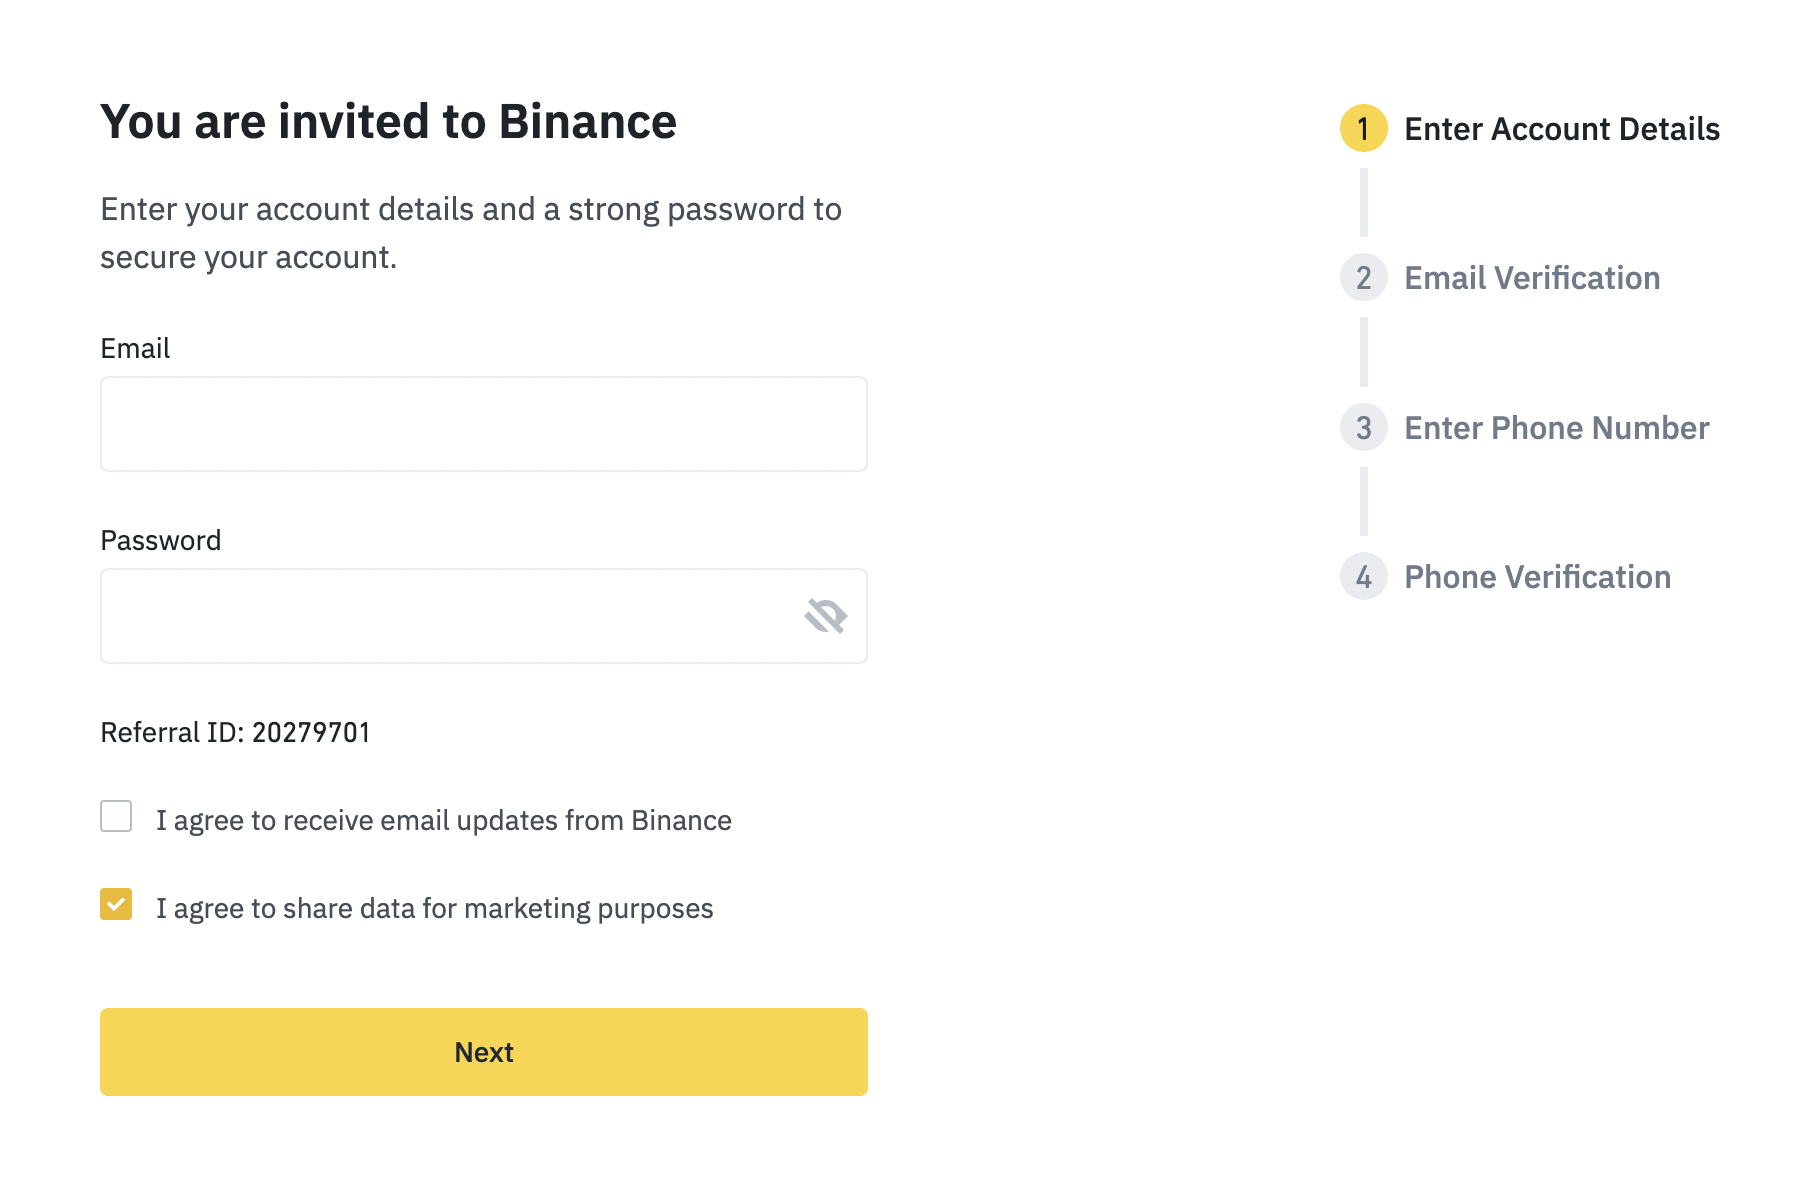This screenshot has height=1182, width=1794.
Task: Click the "I agree to receive email updates" text
Action: (x=443, y=821)
